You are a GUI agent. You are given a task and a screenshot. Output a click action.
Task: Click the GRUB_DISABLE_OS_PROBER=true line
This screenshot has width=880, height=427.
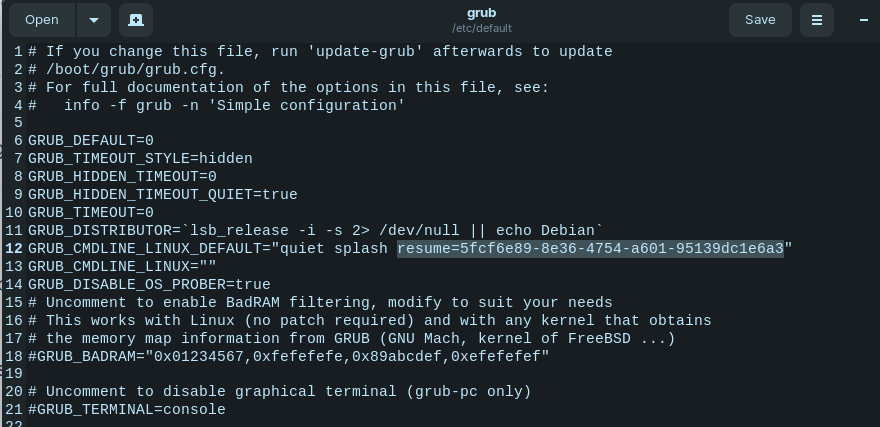(149, 284)
